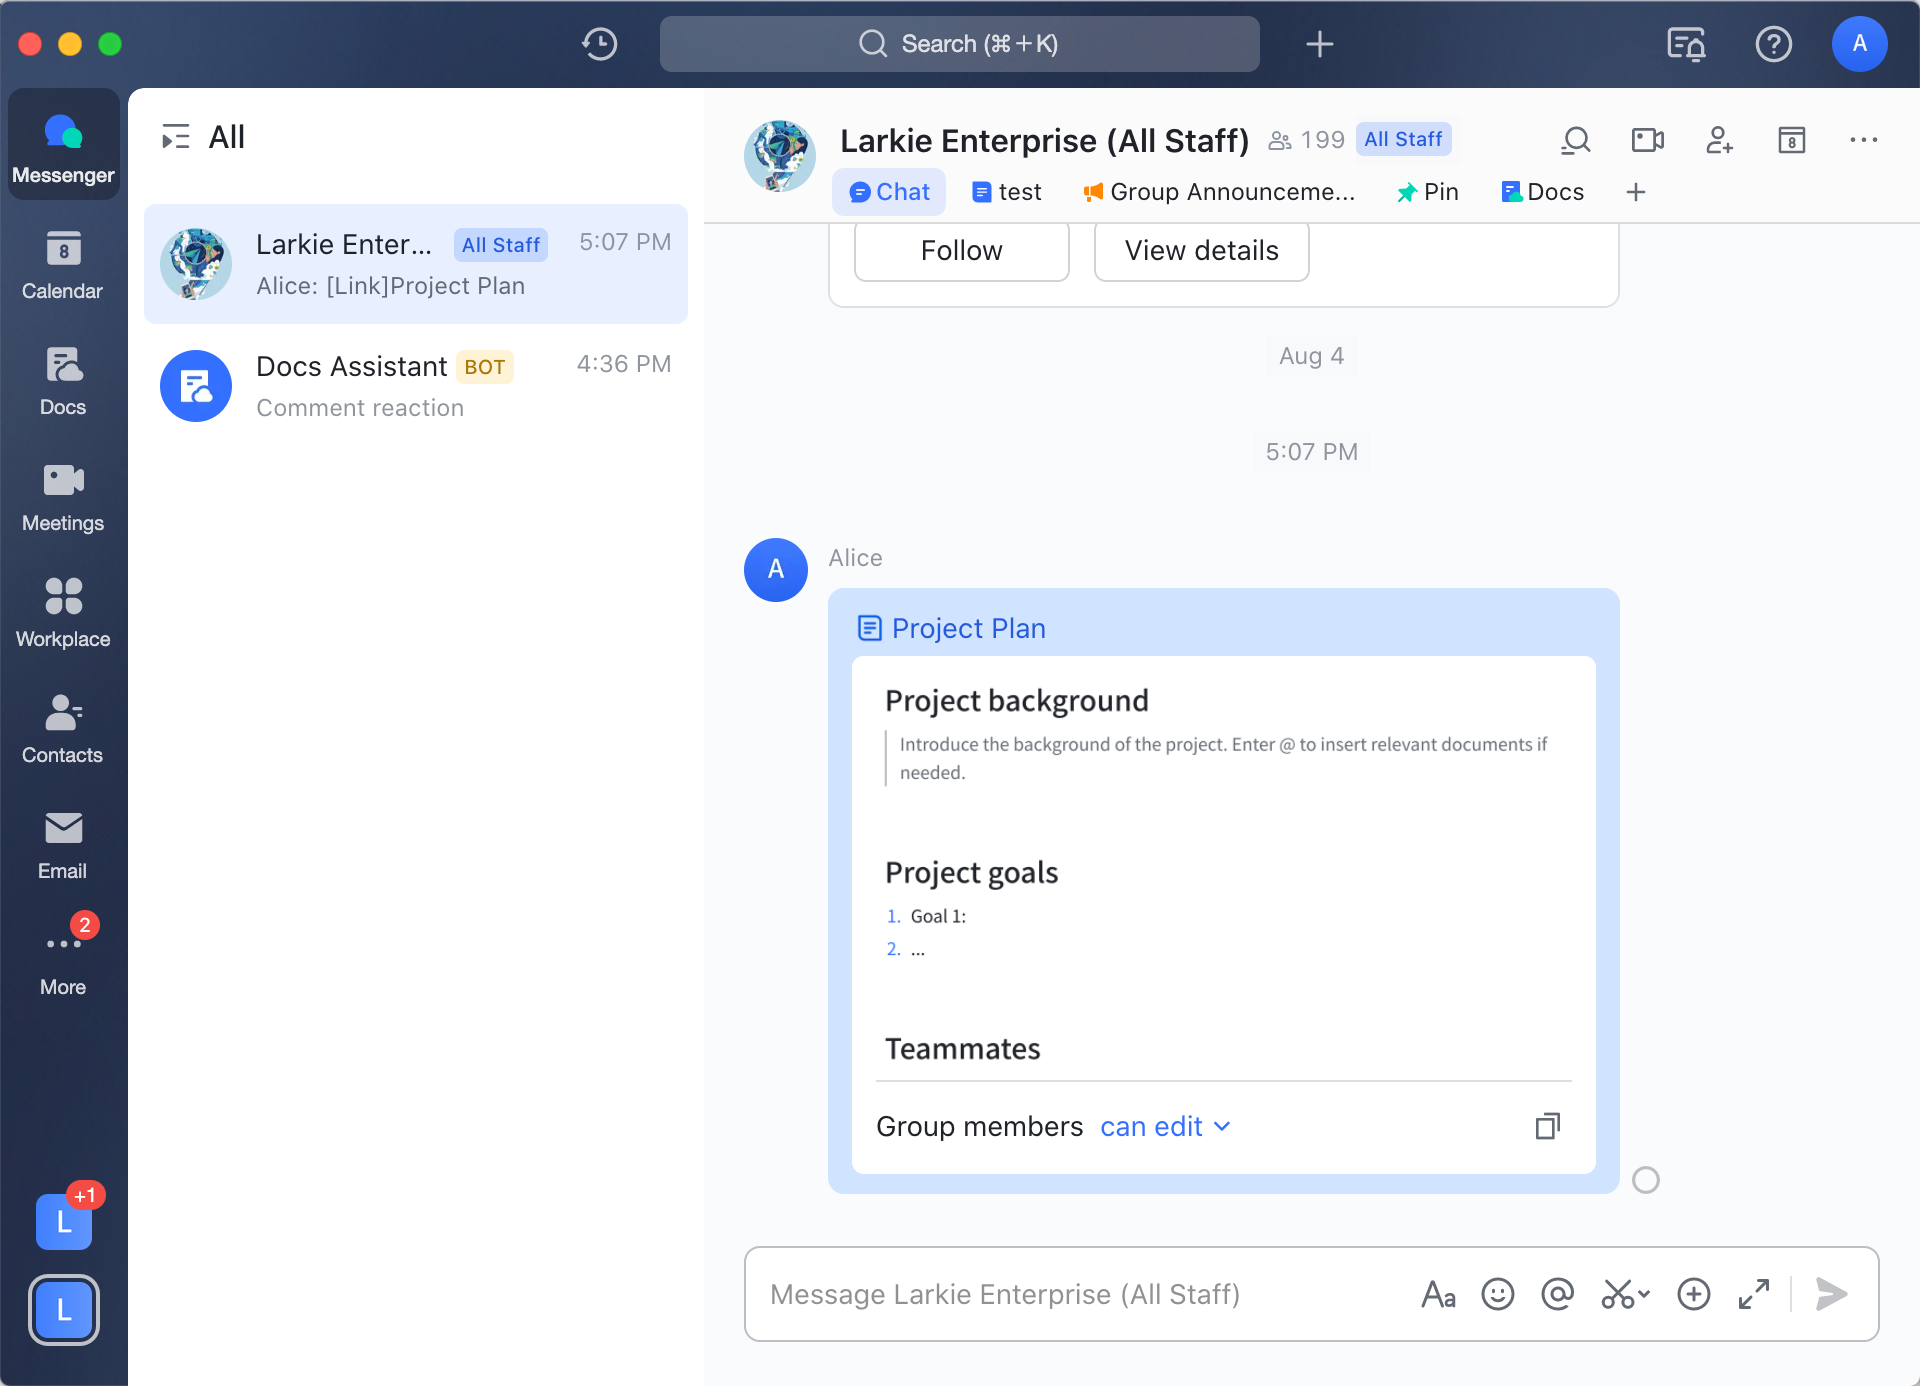The width and height of the screenshot is (1920, 1386).
Task: Switch to Group Announcement tab
Action: point(1220,192)
